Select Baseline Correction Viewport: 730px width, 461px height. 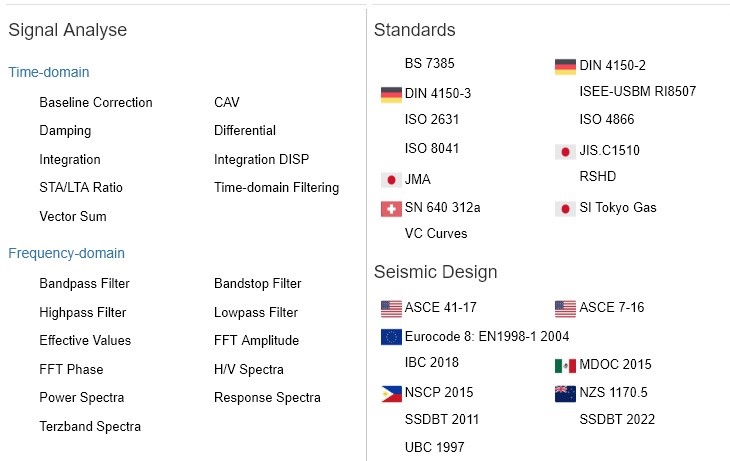click(96, 102)
